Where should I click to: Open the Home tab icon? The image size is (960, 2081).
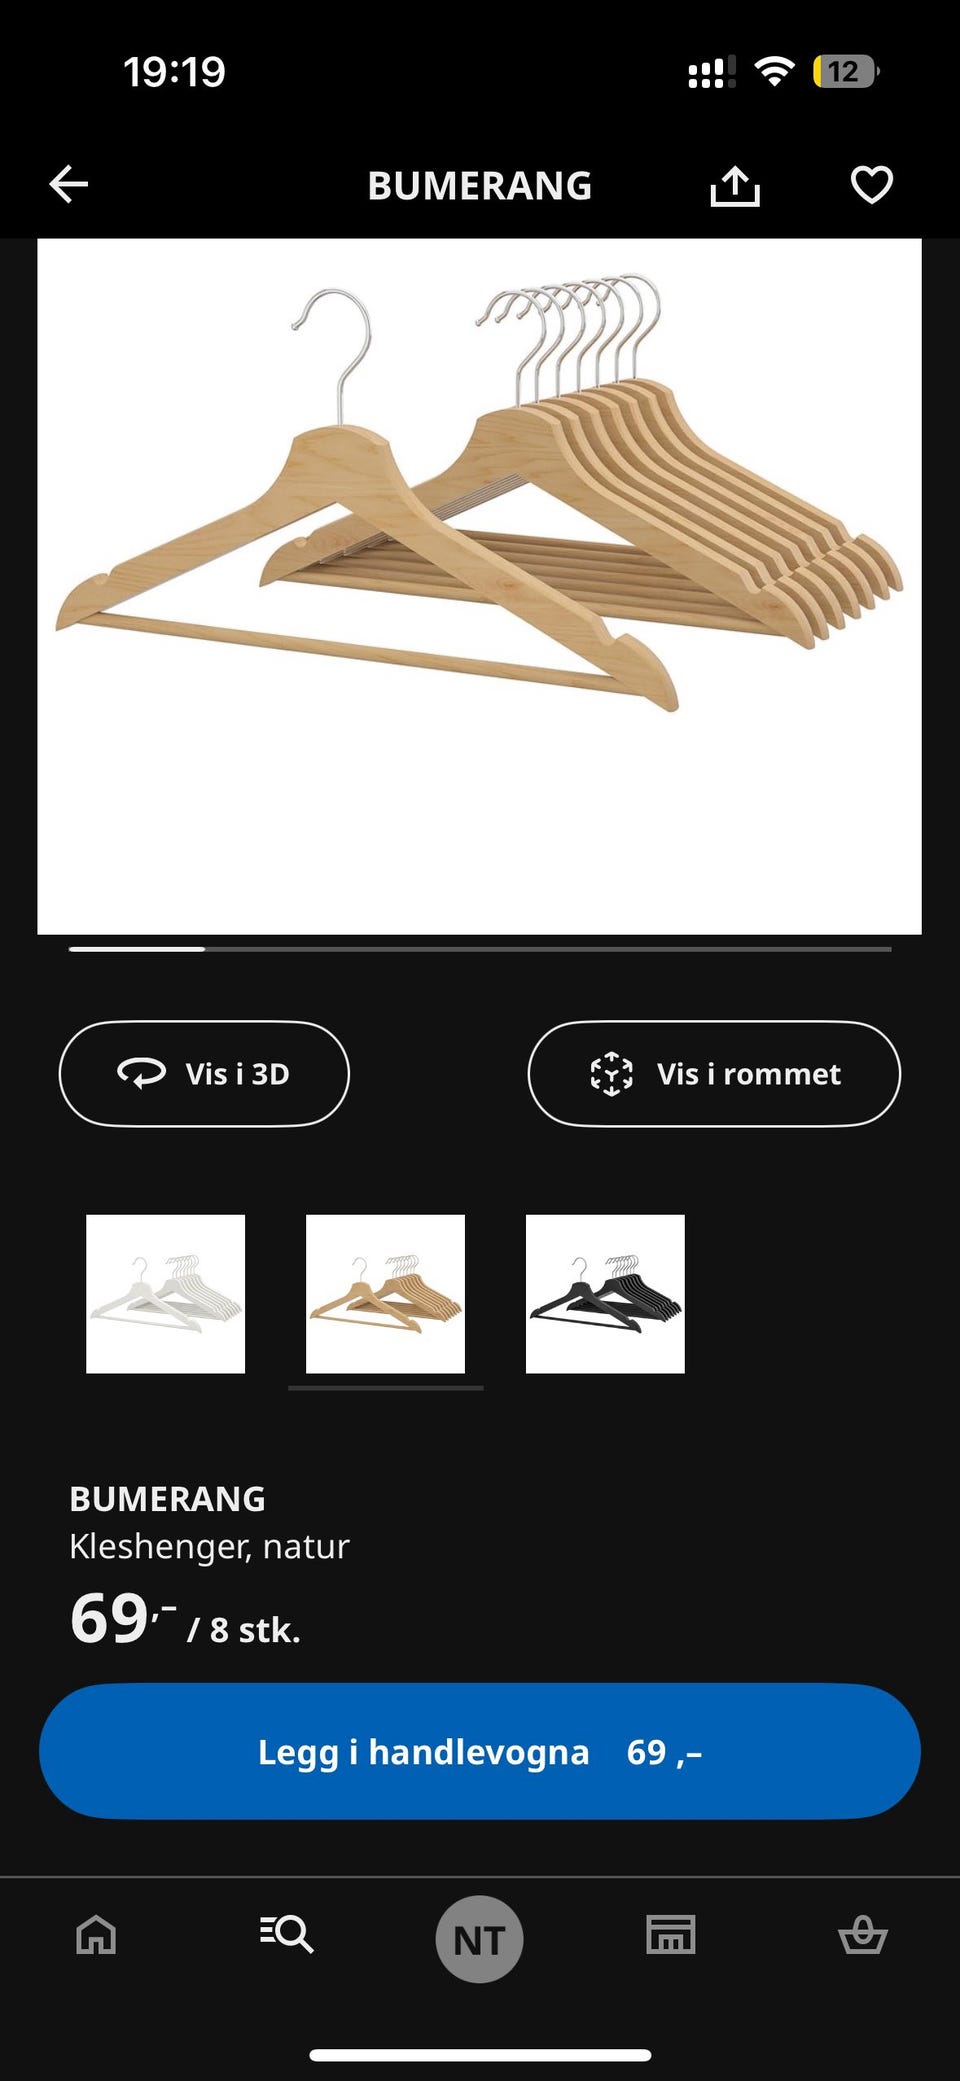point(96,1934)
